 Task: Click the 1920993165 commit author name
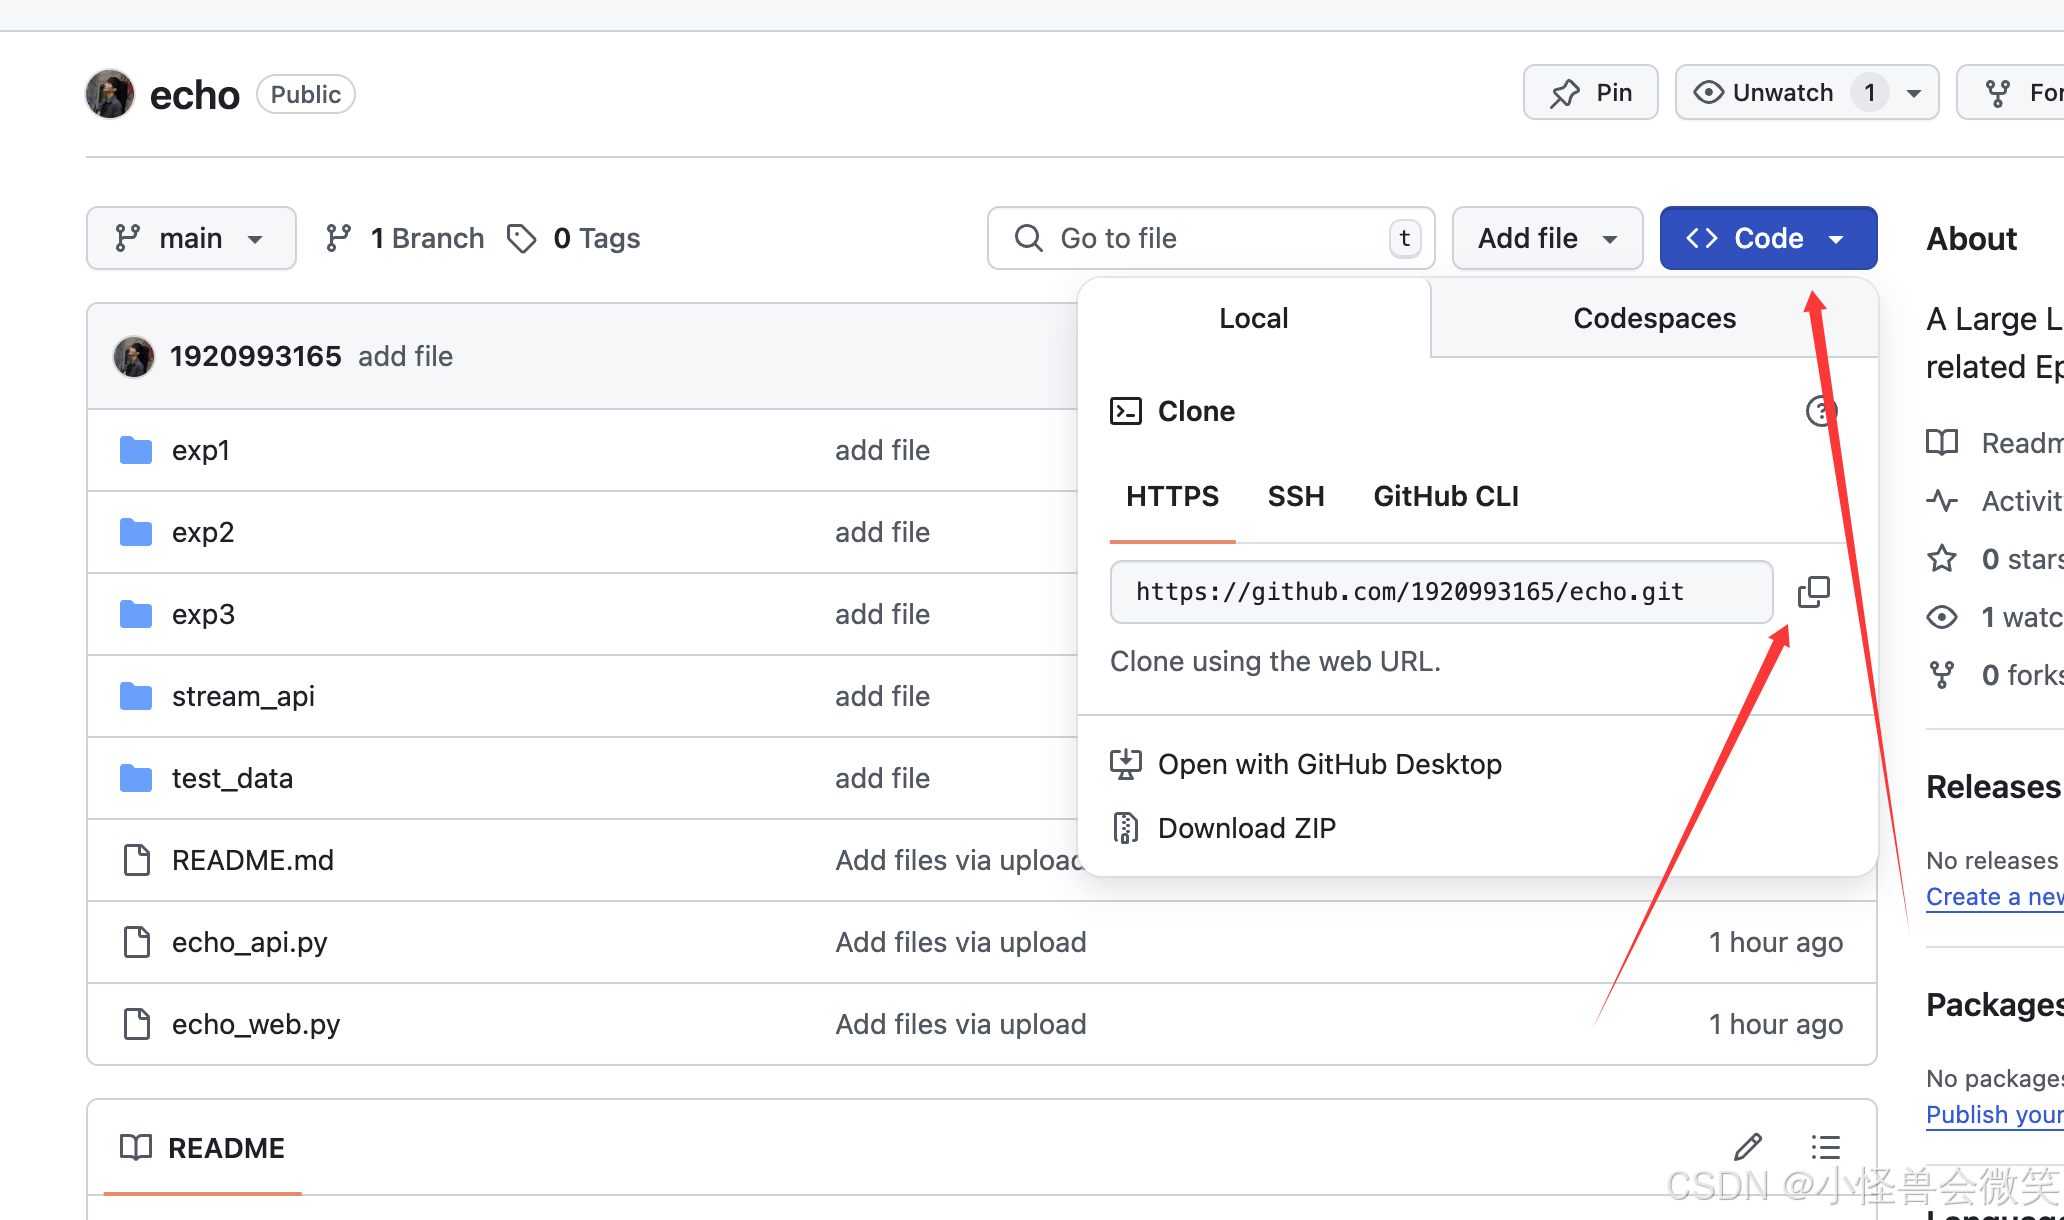pos(256,357)
